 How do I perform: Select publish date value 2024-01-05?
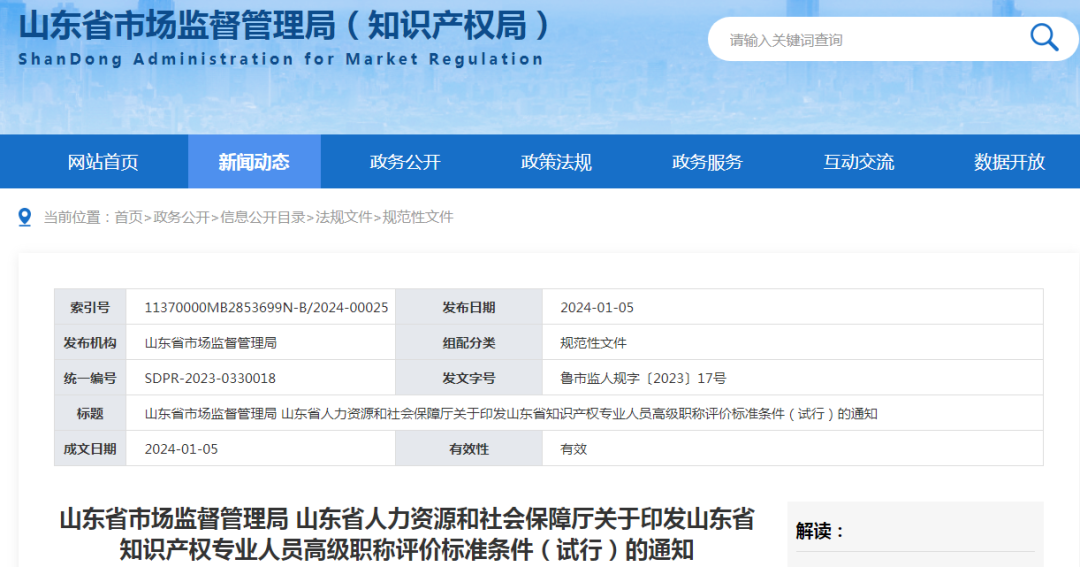point(596,307)
